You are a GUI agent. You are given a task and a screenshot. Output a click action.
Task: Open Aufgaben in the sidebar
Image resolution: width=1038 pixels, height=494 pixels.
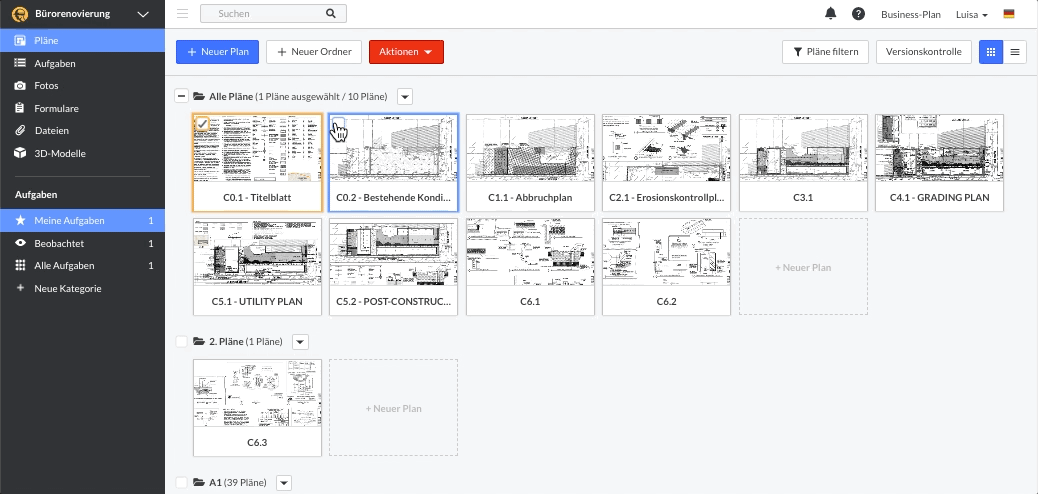pos(82,64)
